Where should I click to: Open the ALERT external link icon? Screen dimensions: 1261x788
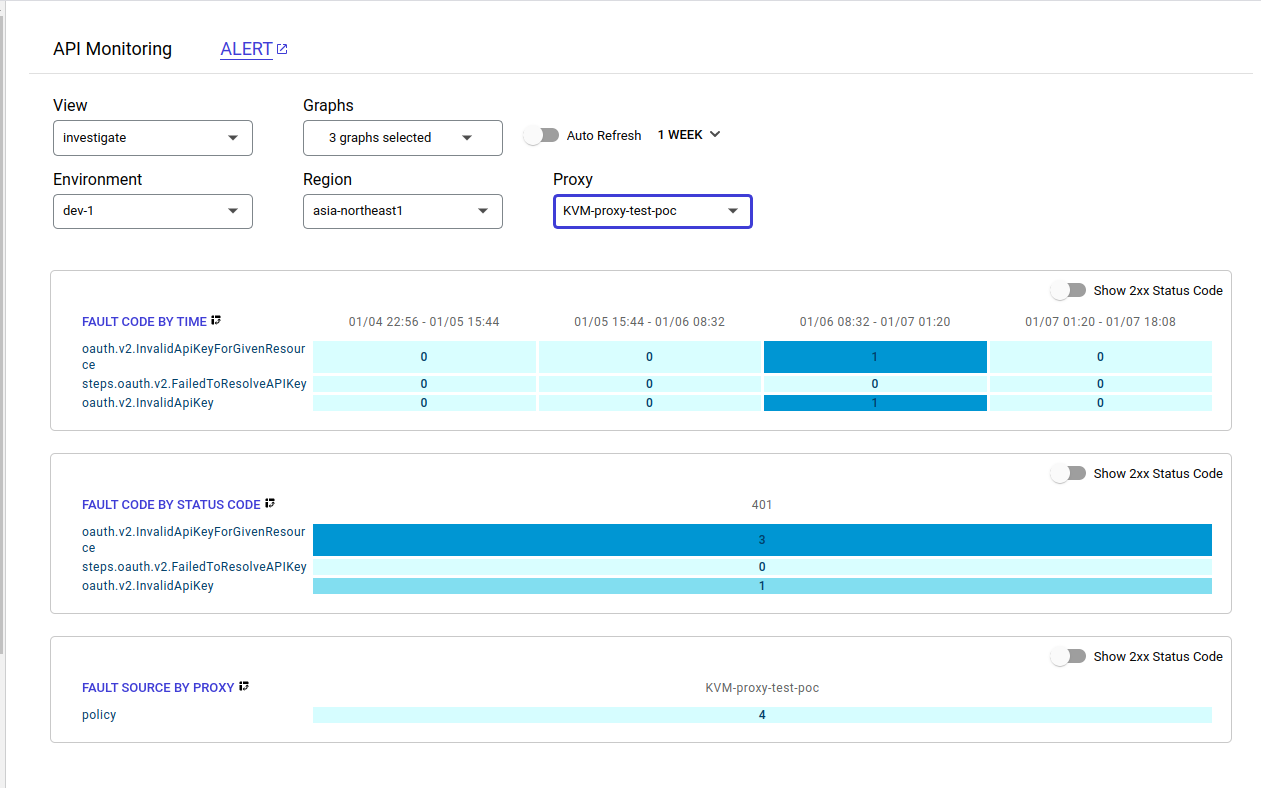tap(282, 49)
